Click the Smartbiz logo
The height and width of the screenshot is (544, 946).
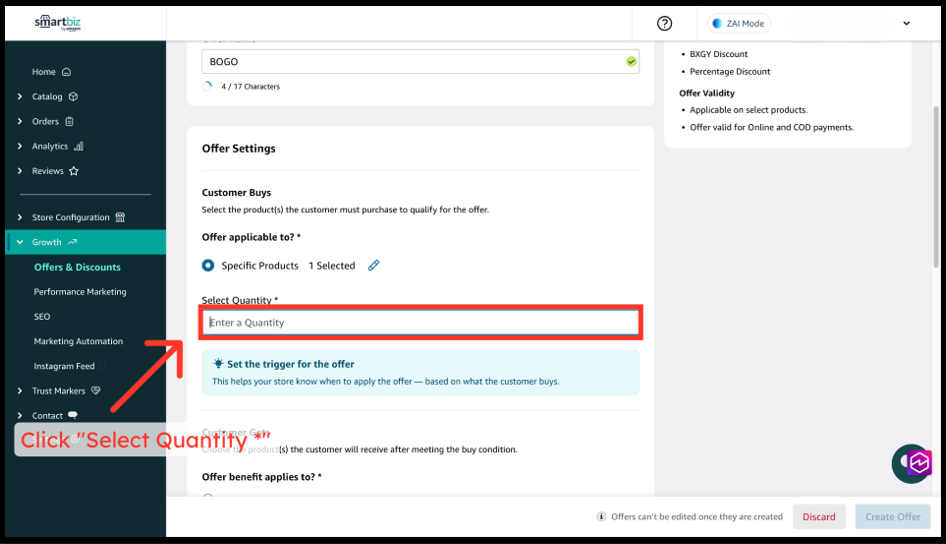pyautogui.click(x=57, y=23)
